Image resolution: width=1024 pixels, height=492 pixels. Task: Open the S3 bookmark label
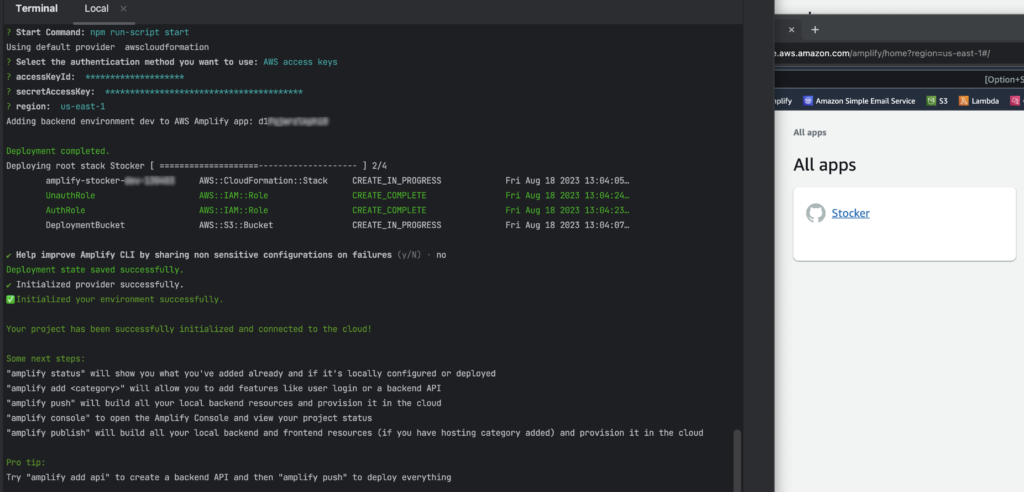[943, 101]
